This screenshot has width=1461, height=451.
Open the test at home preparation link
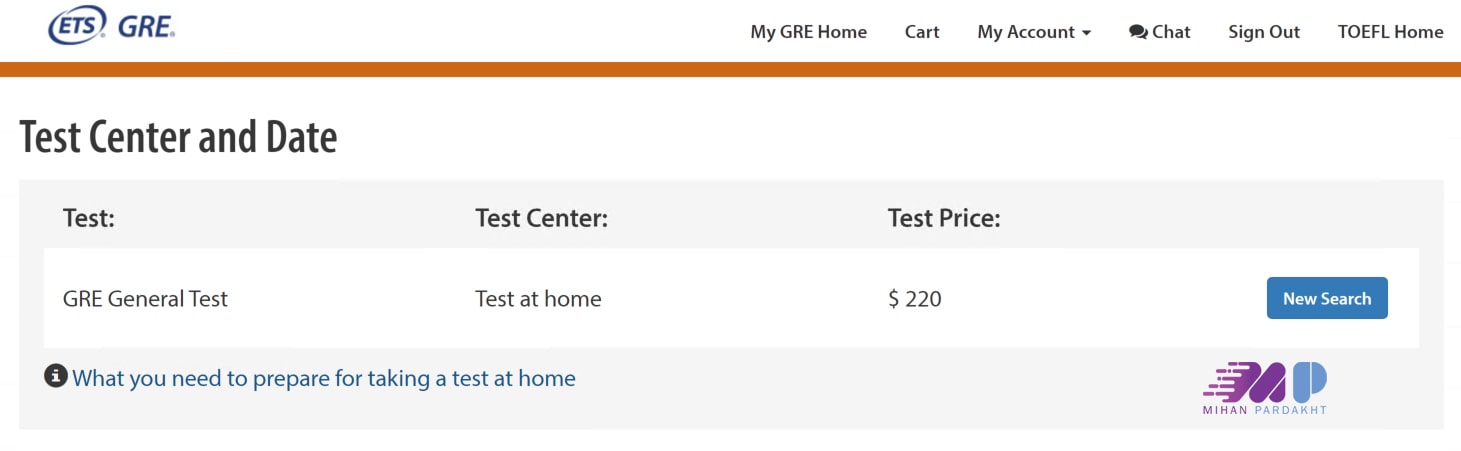pyautogui.click(x=324, y=378)
